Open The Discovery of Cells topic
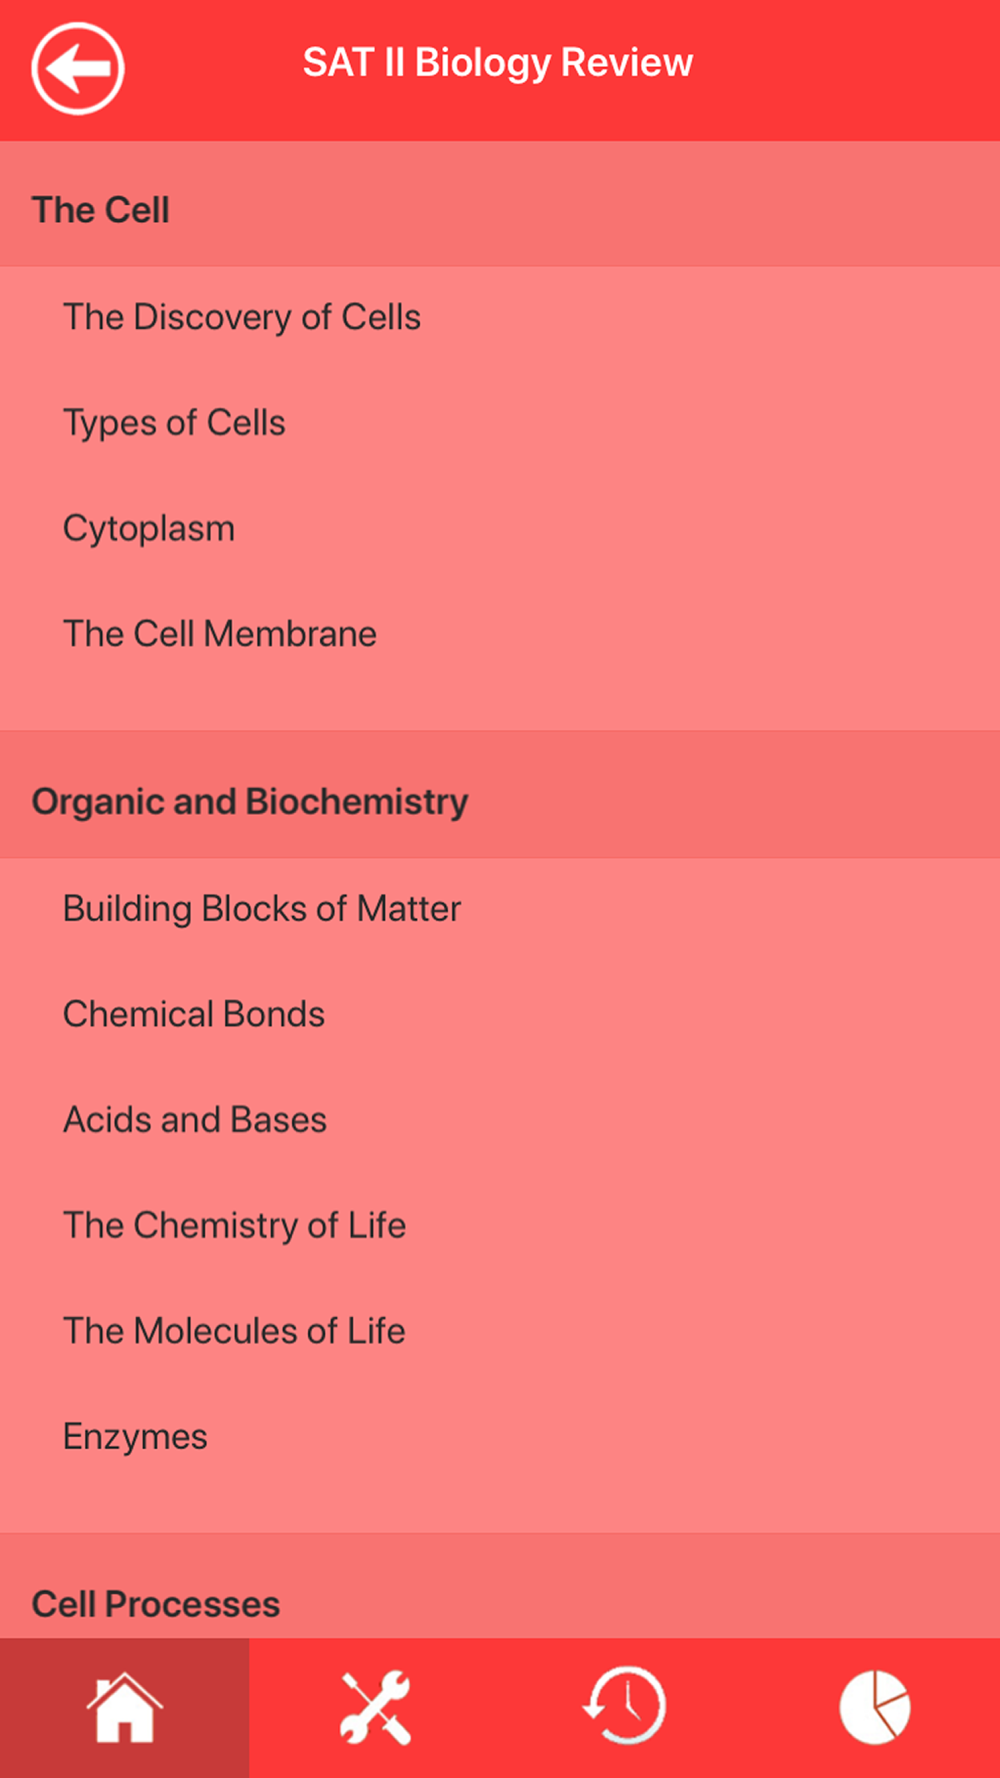1000x1778 pixels. 500,318
